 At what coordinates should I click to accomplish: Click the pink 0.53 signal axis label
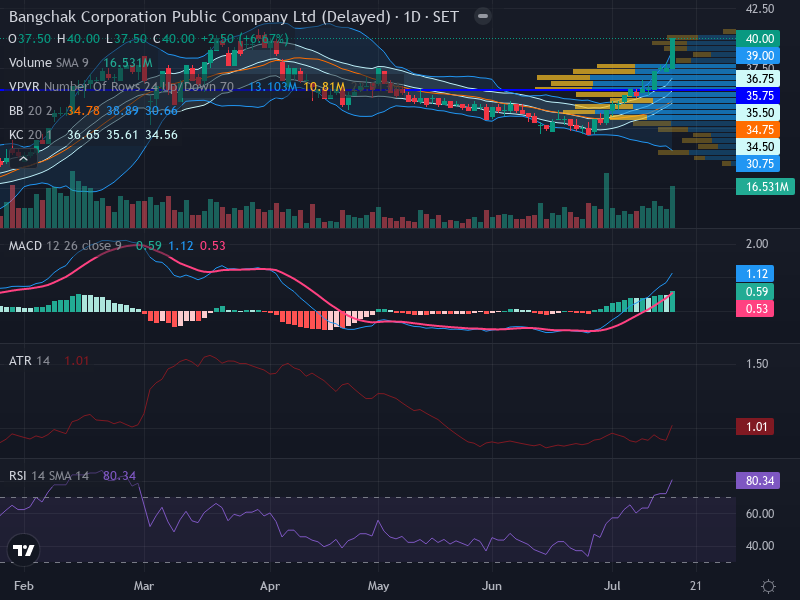[755, 309]
